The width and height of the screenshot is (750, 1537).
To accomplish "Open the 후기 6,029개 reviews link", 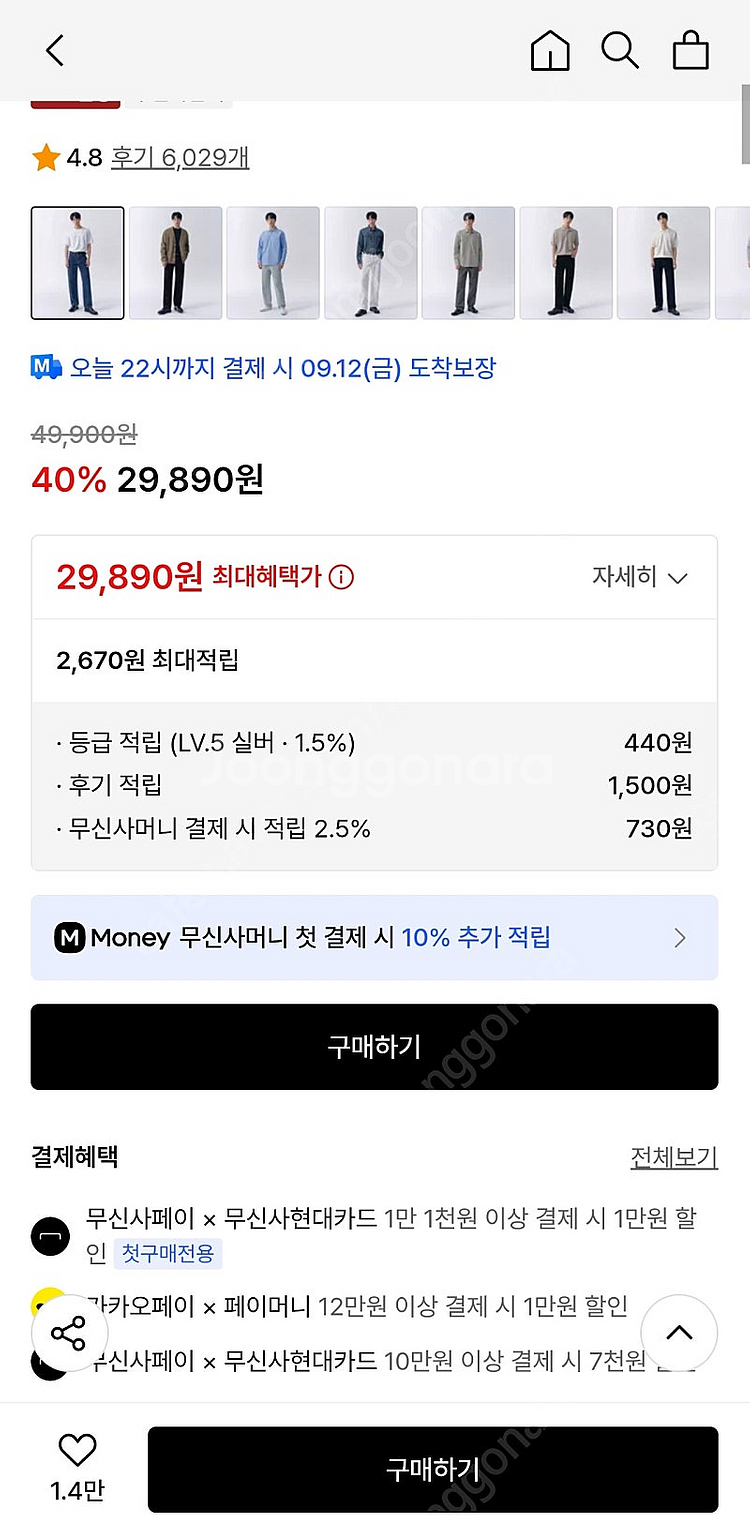I will [x=180, y=157].
